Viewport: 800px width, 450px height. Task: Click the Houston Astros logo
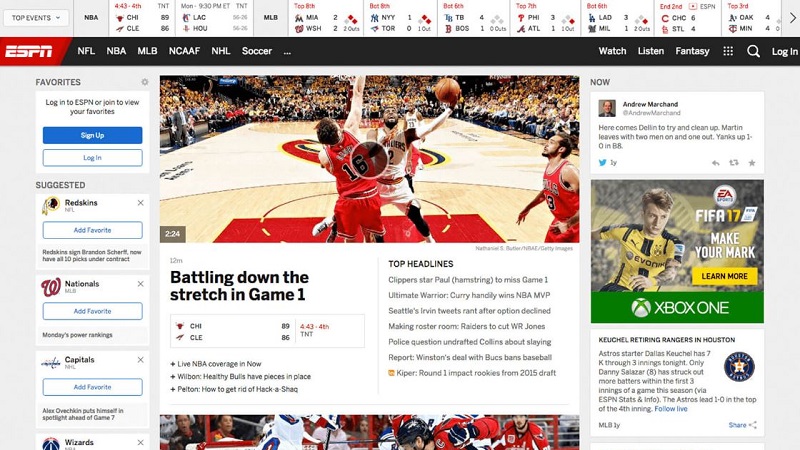tap(739, 367)
